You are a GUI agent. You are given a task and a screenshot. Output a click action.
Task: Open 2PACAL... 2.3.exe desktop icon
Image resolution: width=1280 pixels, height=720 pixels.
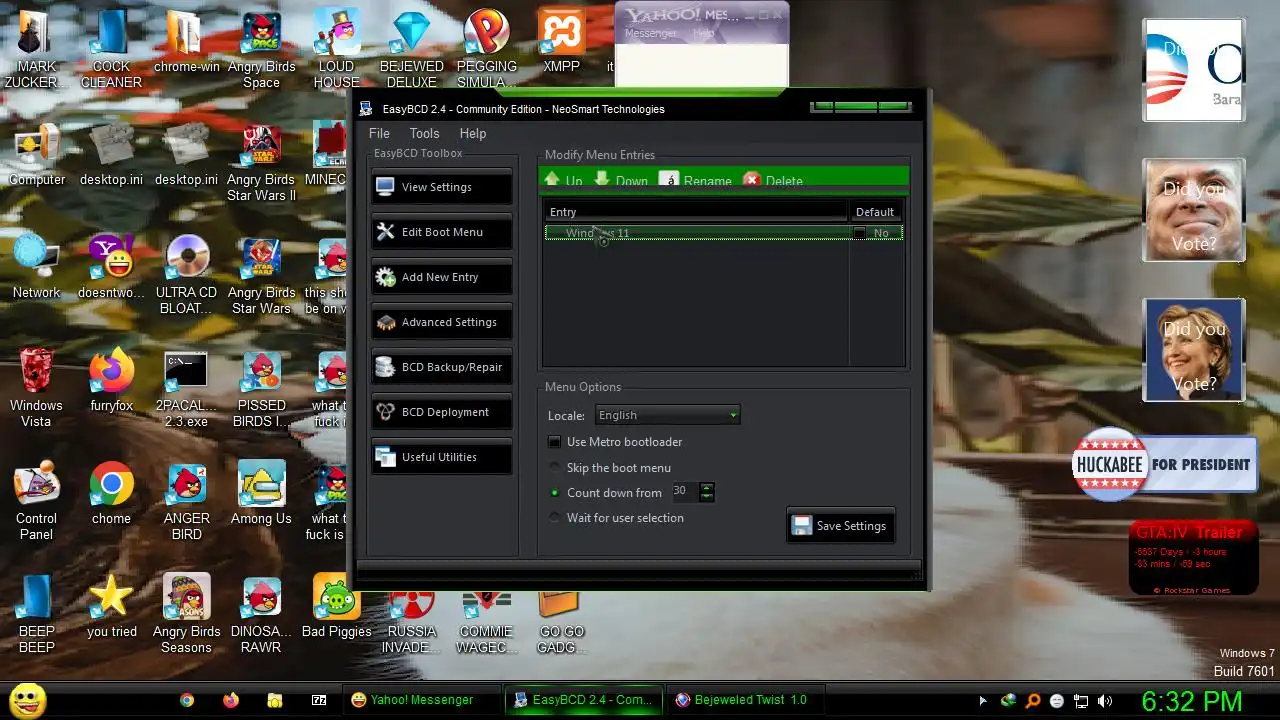pyautogui.click(x=187, y=388)
